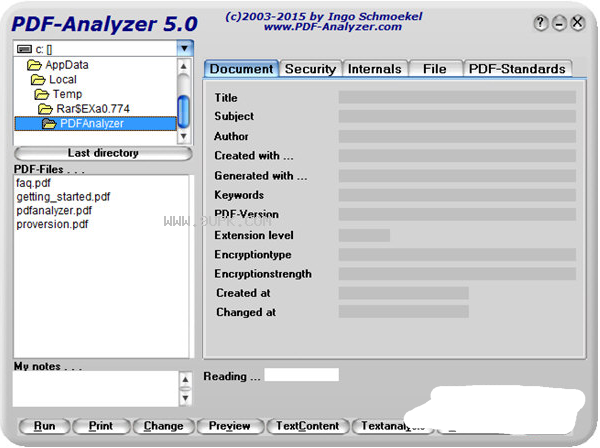Click the TextContent button

[308, 426]
